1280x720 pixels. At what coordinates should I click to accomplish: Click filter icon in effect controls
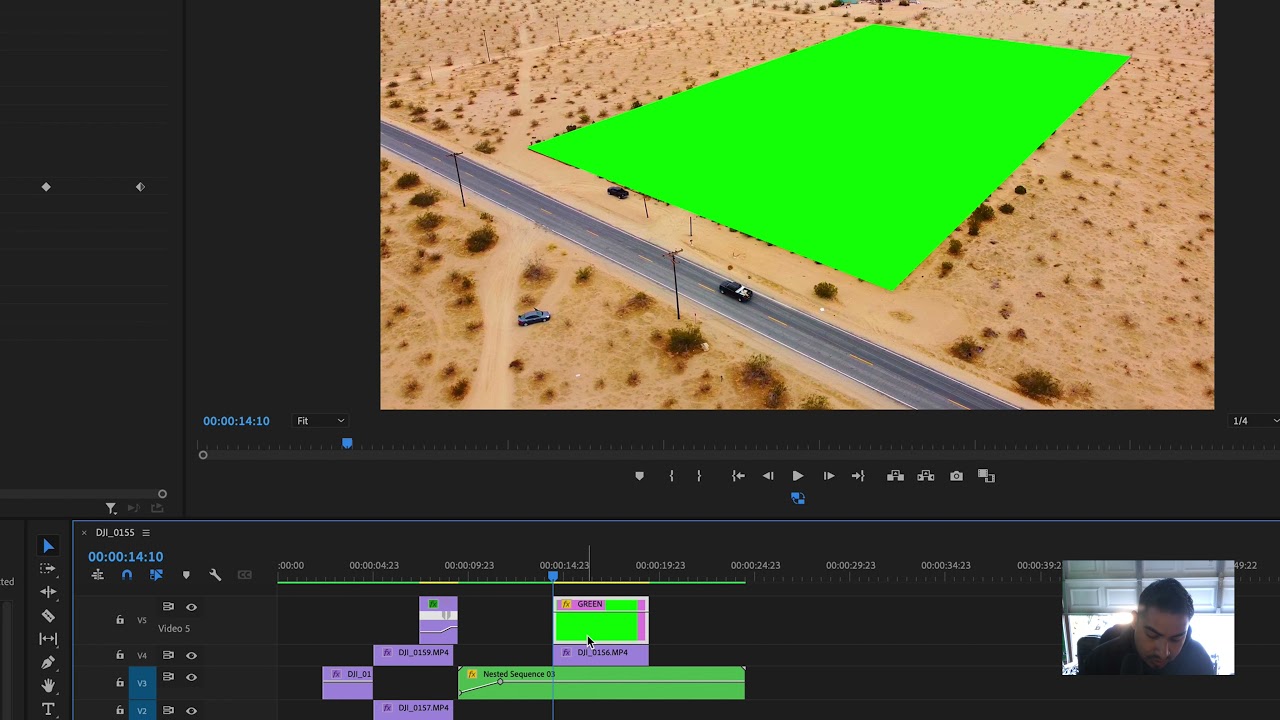click(111, 509)
